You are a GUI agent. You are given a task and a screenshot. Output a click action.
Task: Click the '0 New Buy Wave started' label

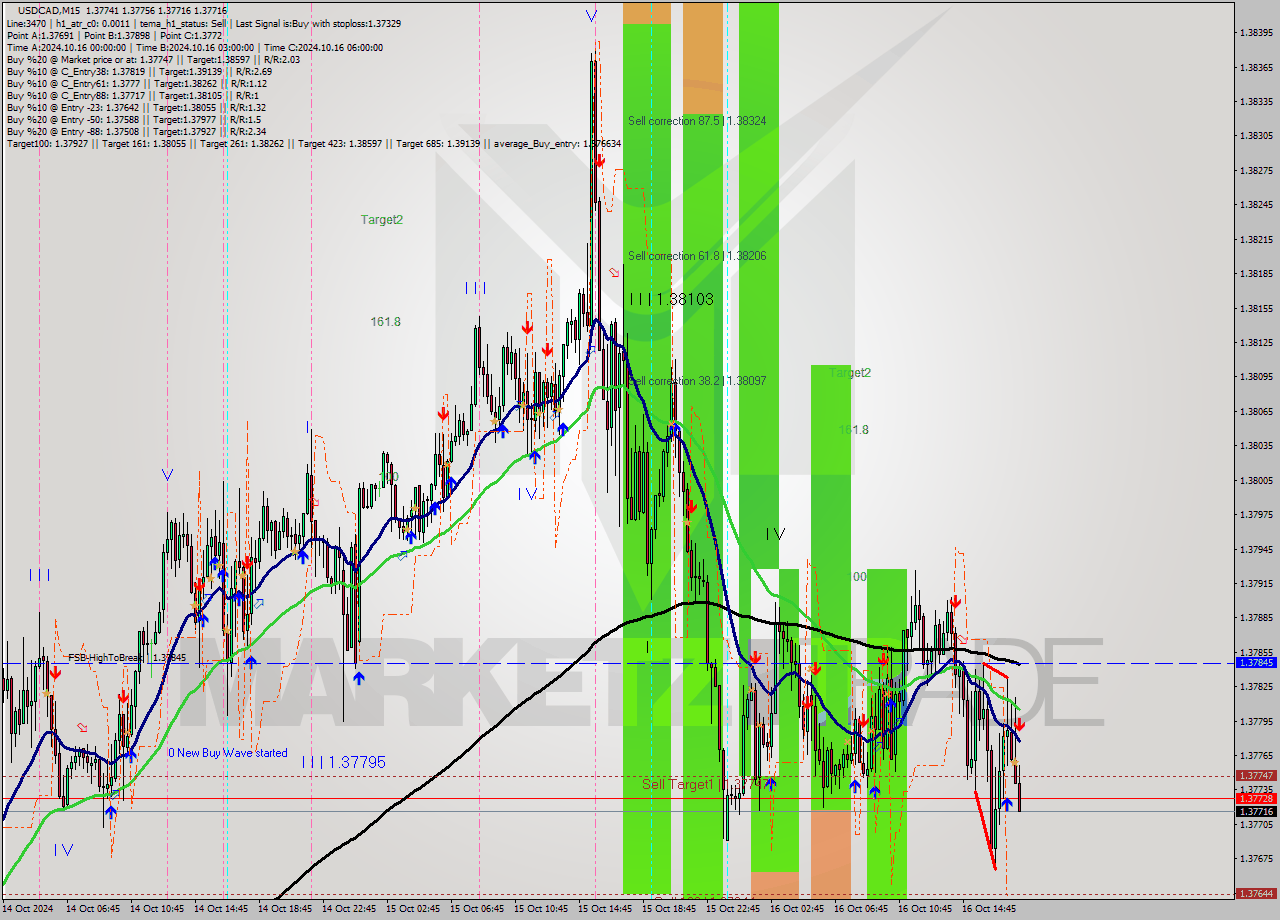tap(227, 753)
